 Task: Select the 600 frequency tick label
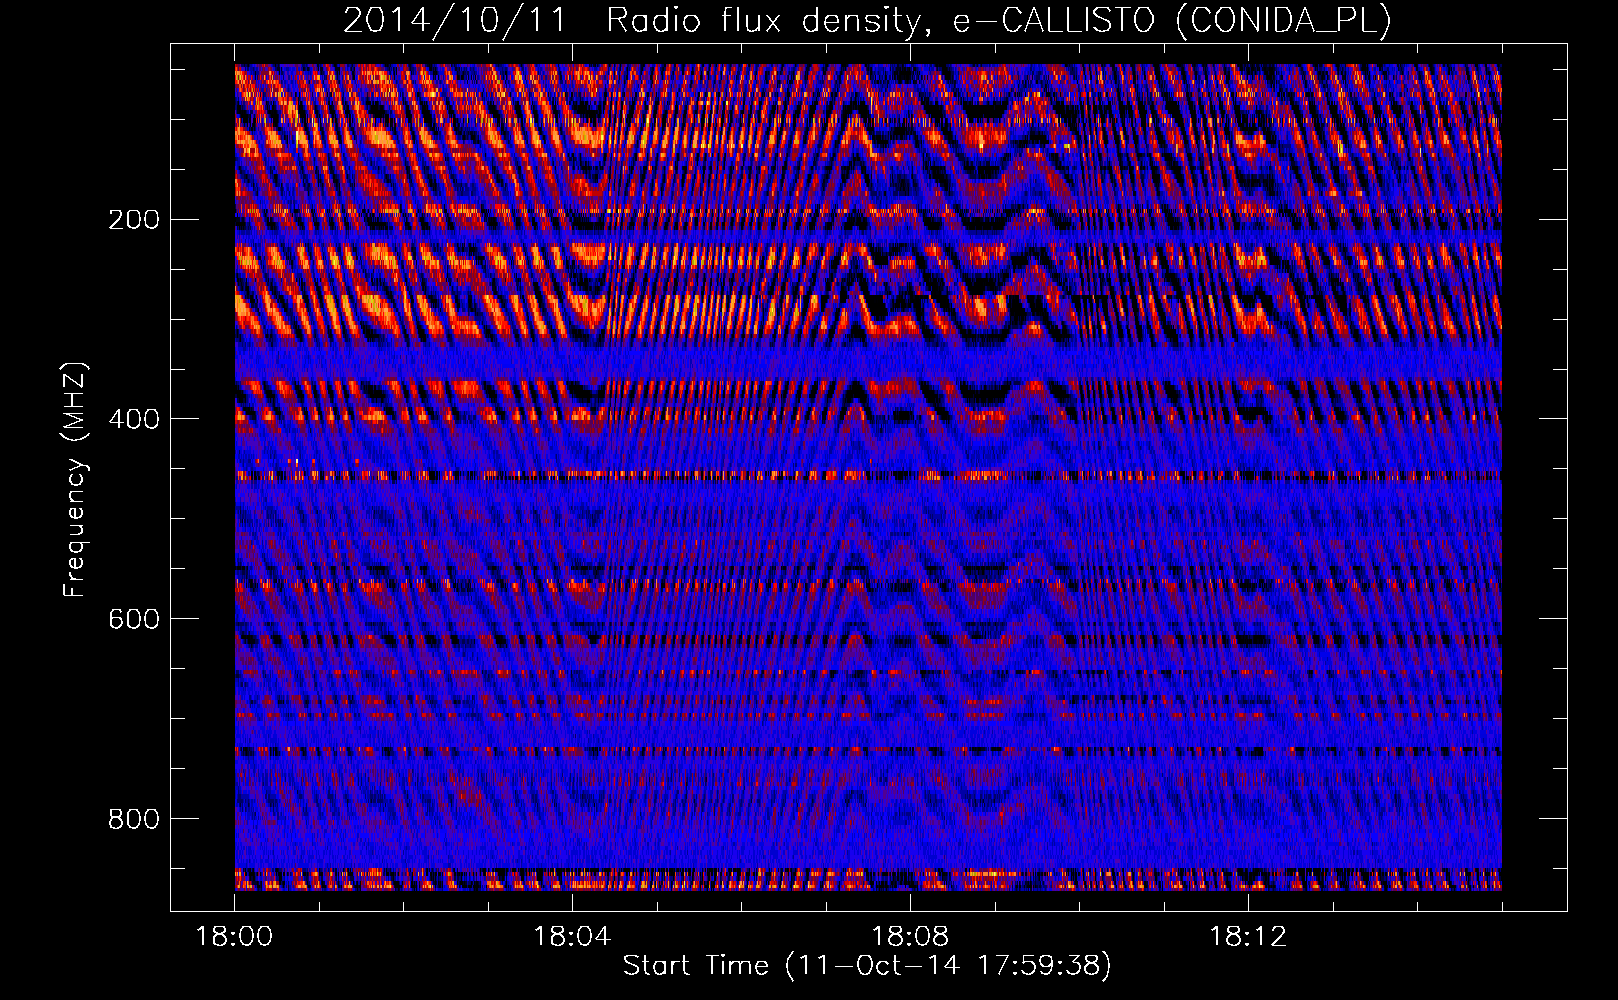[134, 619]
